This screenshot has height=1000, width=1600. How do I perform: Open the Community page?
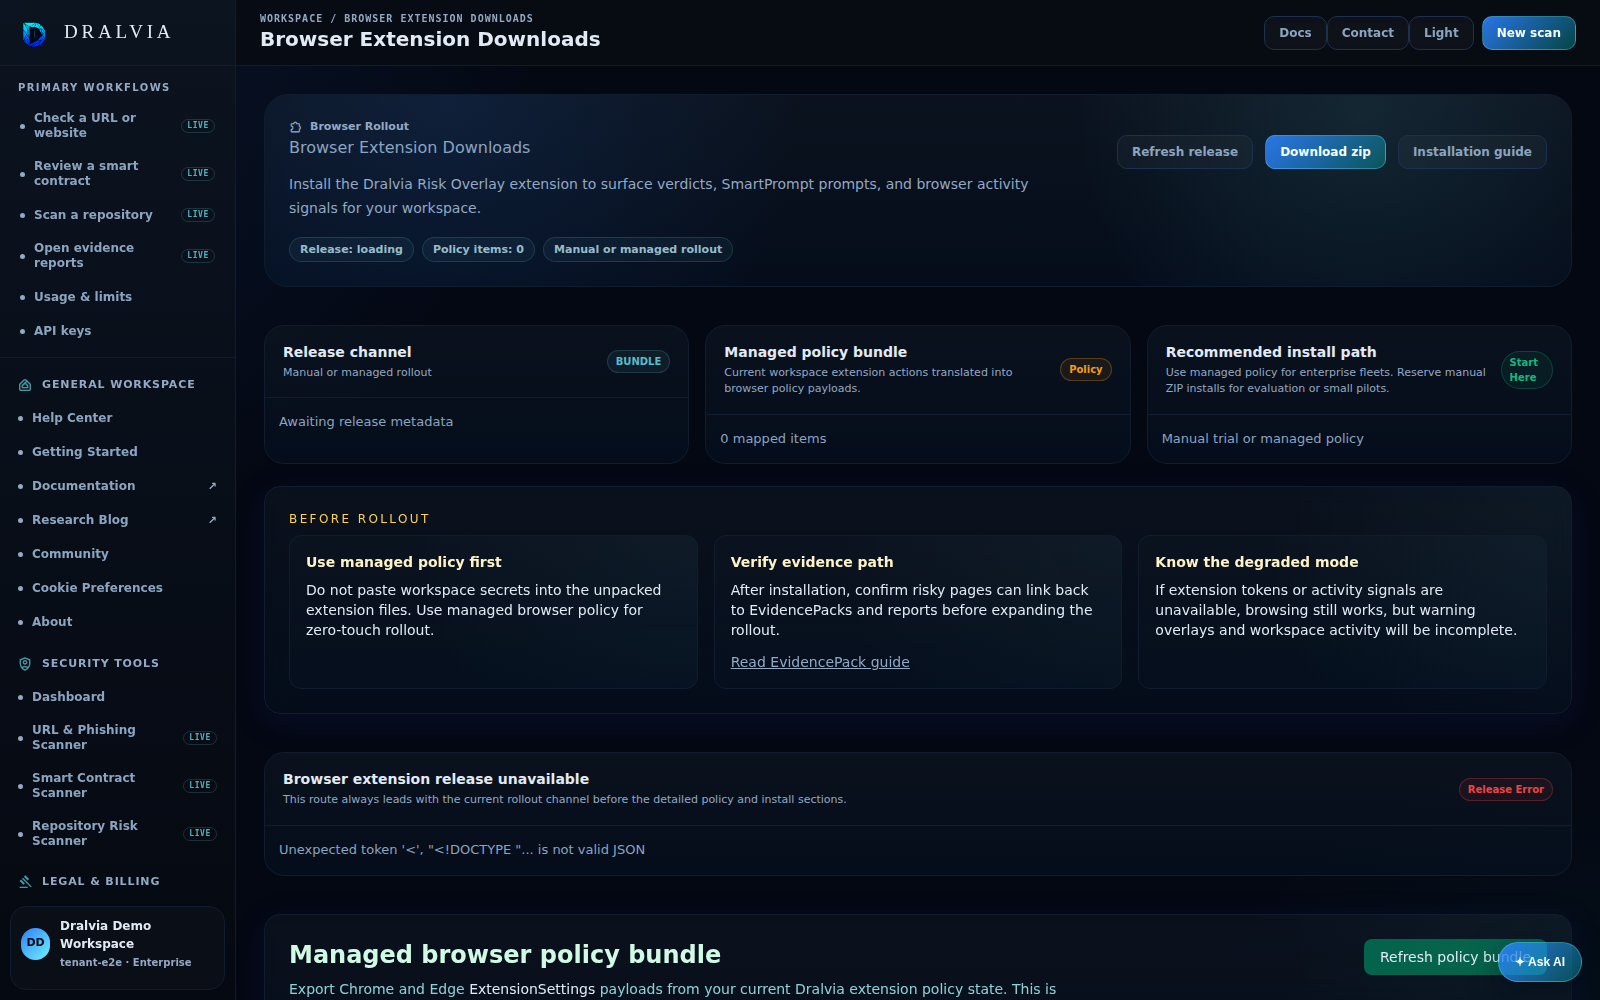coord(118,554)
